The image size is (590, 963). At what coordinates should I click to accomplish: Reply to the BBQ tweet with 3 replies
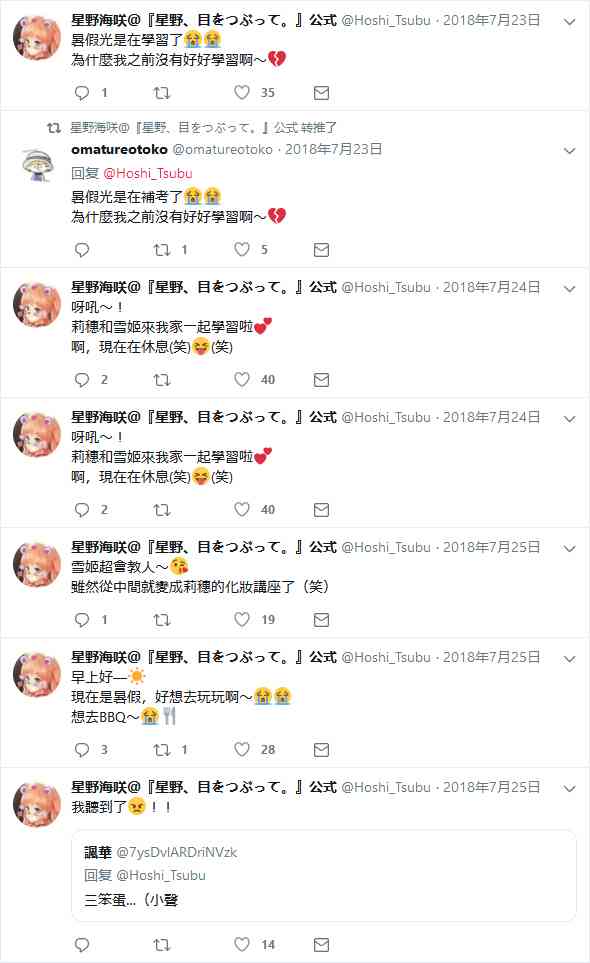82,749
